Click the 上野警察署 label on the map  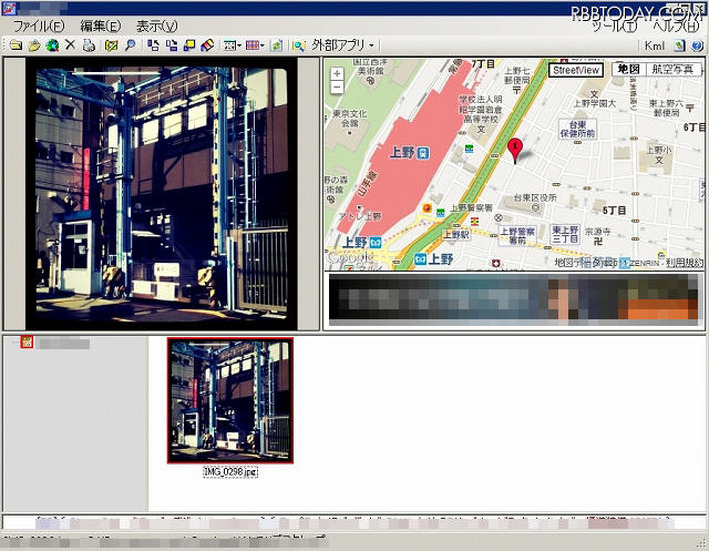tap(471, 208)
